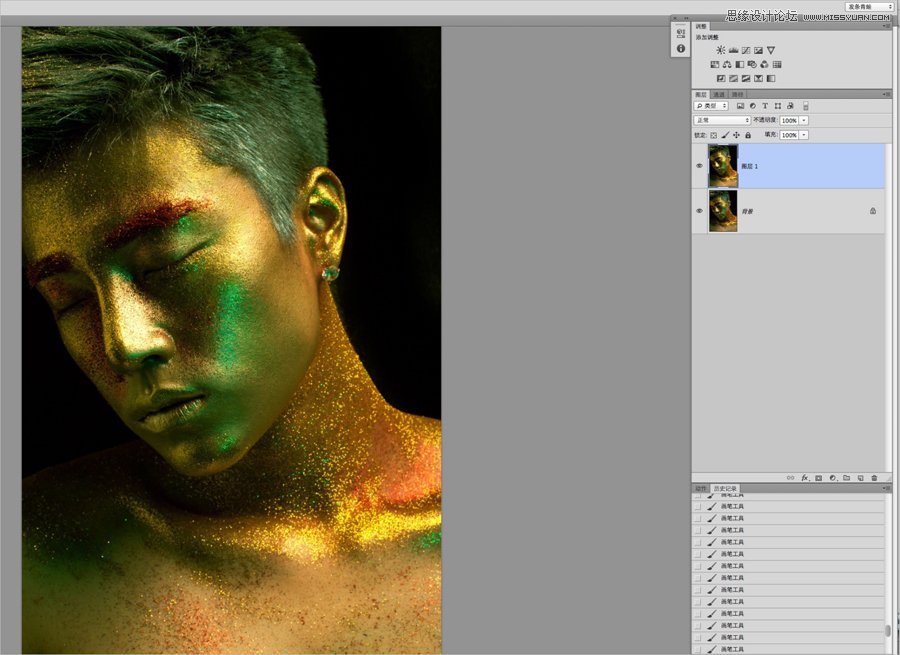Add a Levels adjustment from Adjustments panel
Viewport: 900px width, 655px height.
(x=732, y=50)
